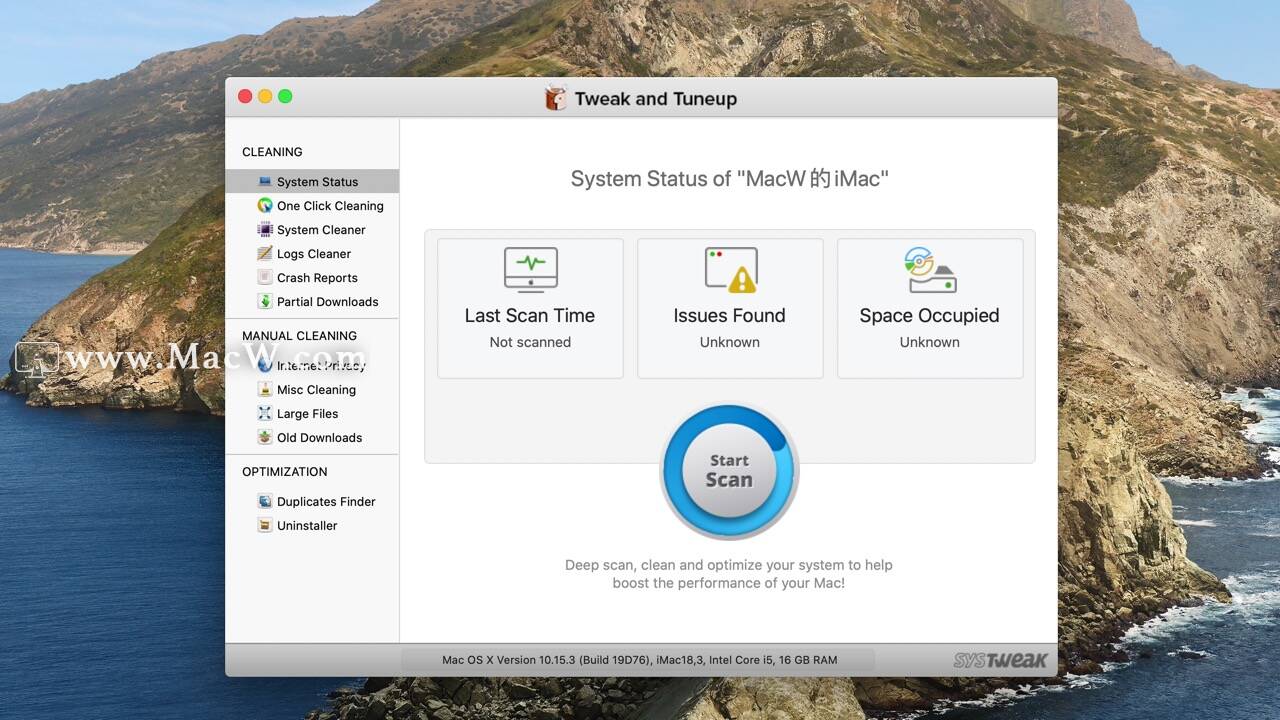This screenshot has width=1280, height=720.
Task: Click the Large Files icon
Action: point(265,414)
